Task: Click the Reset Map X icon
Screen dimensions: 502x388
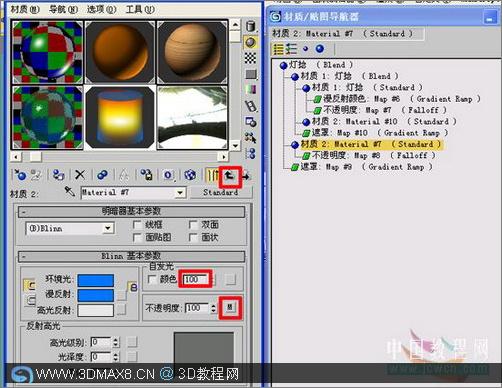Action: tap(80, 175)
